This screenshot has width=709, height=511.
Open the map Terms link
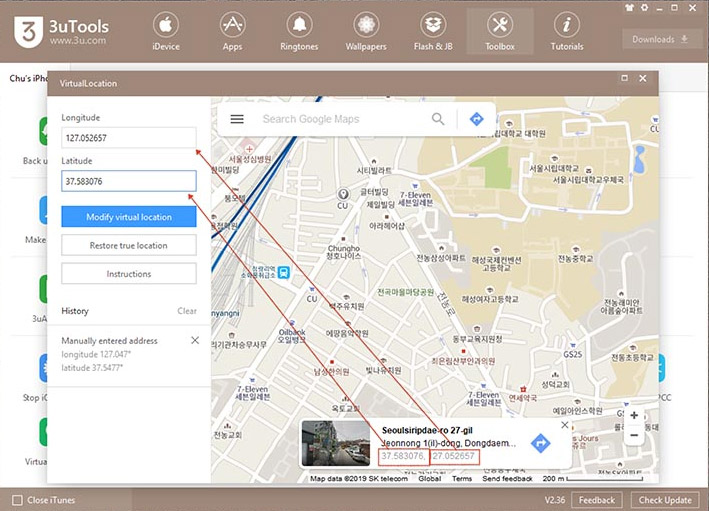462,478
